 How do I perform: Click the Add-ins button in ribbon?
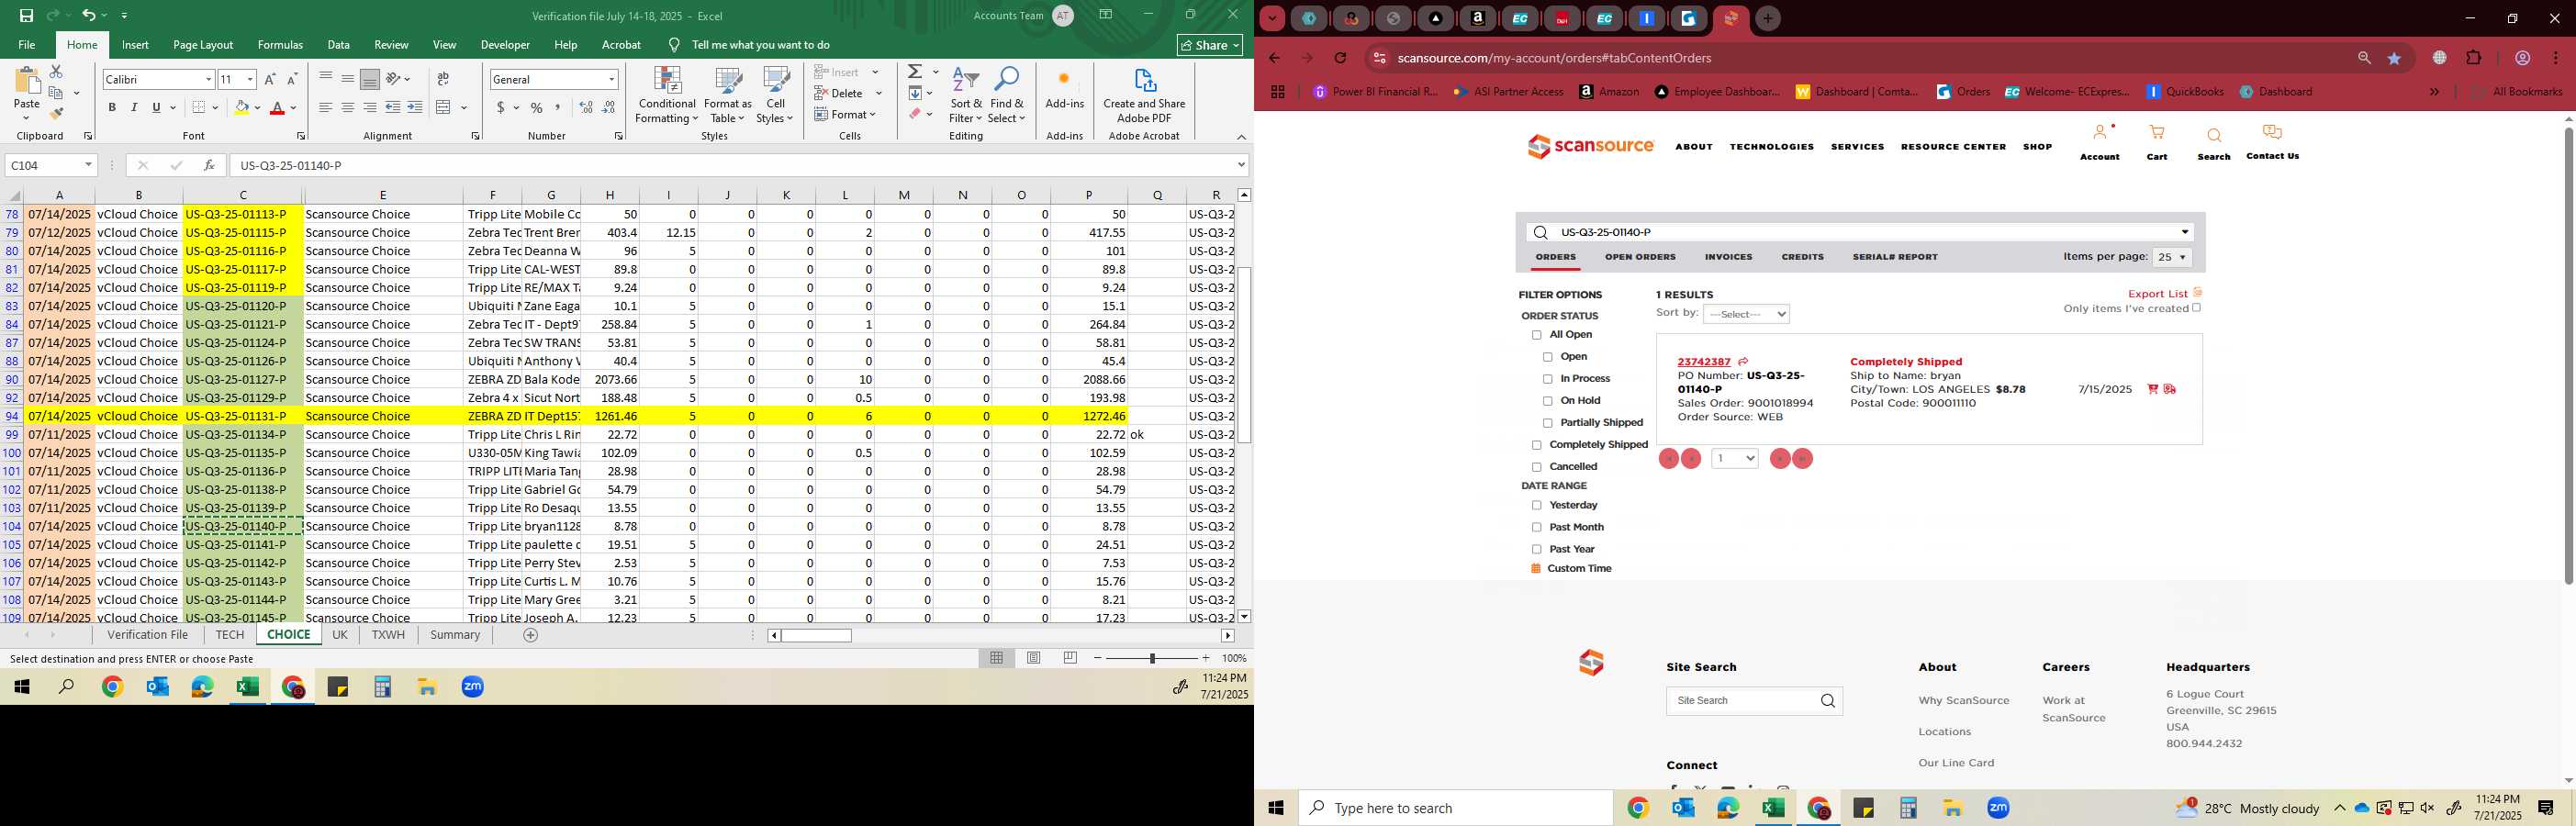pyautogui.click(x=1064, y=90)
